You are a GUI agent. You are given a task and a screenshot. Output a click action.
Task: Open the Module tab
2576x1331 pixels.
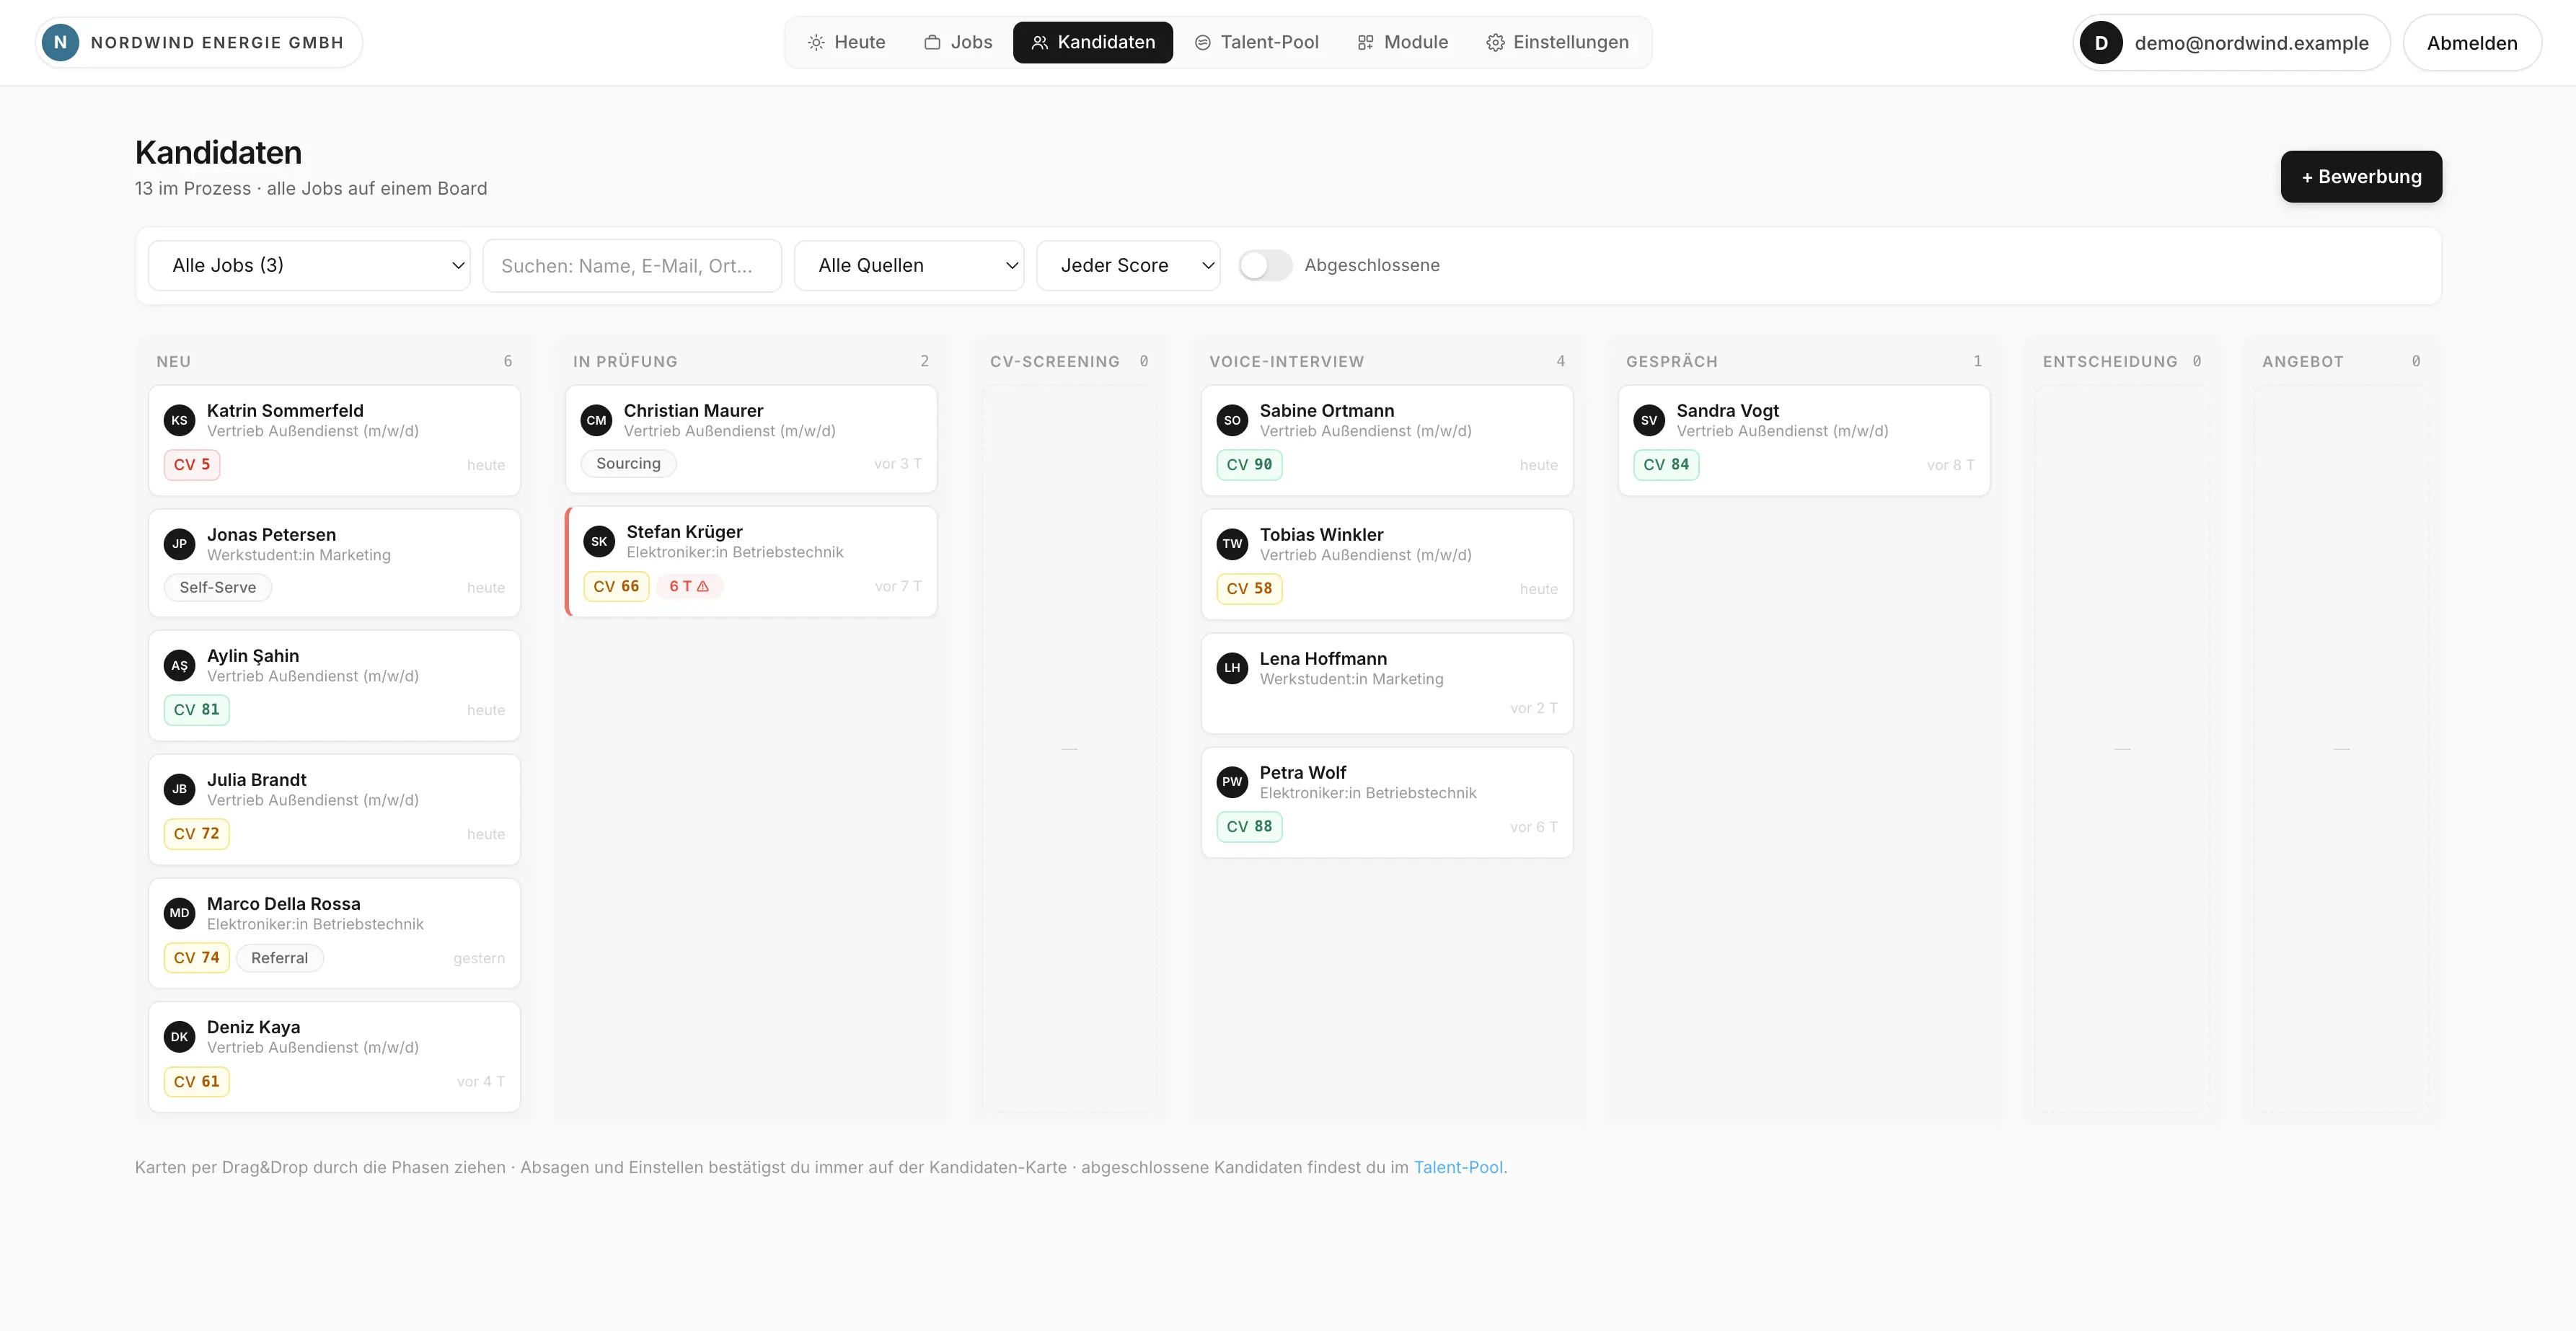point(1402,42)
